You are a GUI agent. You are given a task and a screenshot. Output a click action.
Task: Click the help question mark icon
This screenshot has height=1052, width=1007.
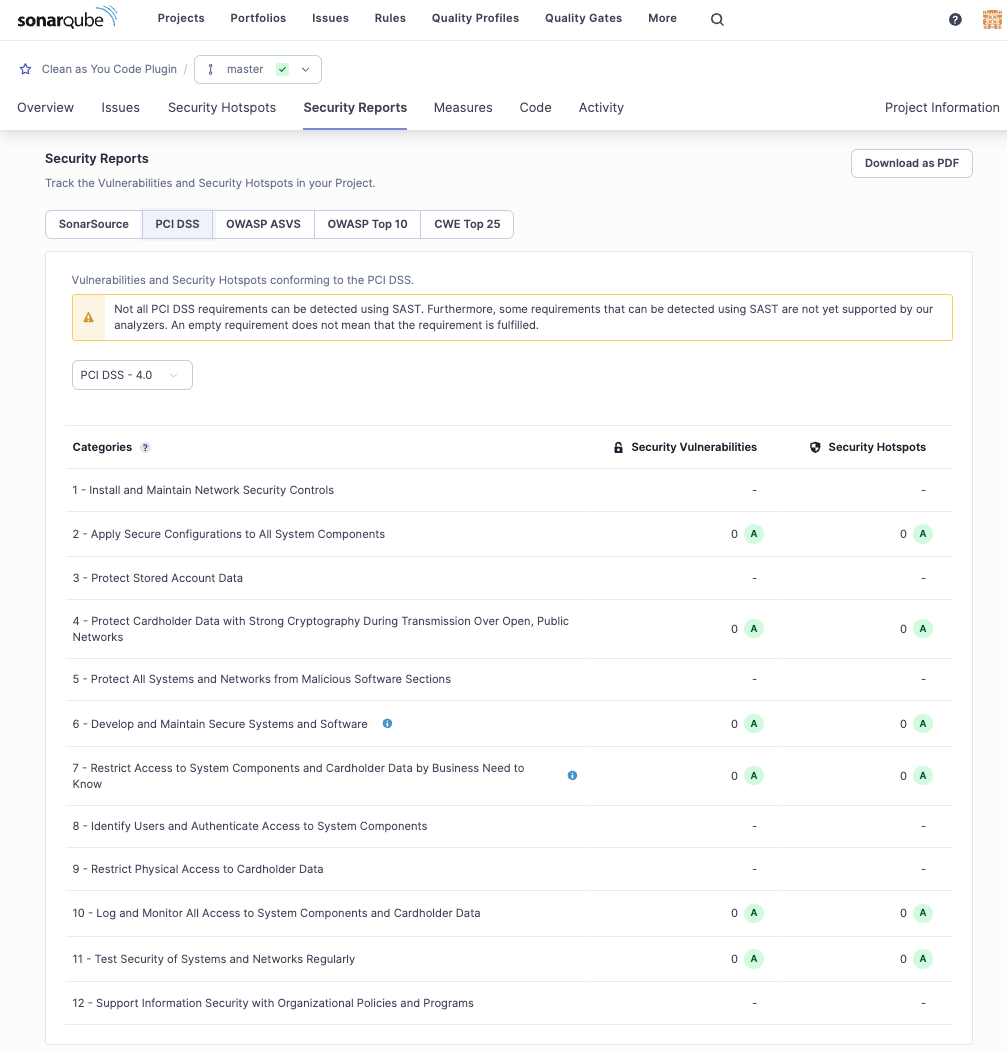tap(954, 18)
